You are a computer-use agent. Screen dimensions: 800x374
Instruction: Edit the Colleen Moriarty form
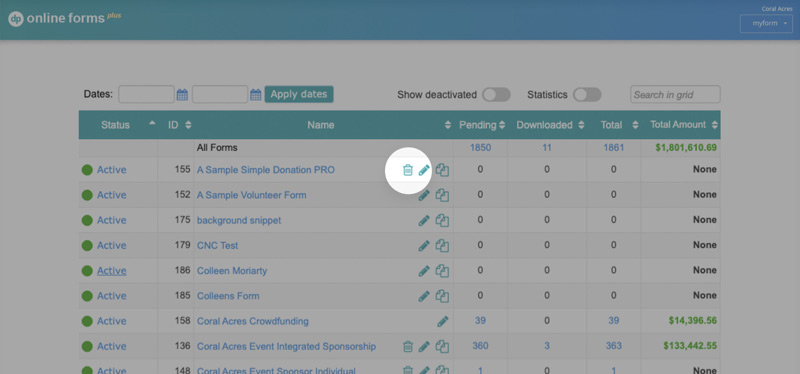point(424,270)
